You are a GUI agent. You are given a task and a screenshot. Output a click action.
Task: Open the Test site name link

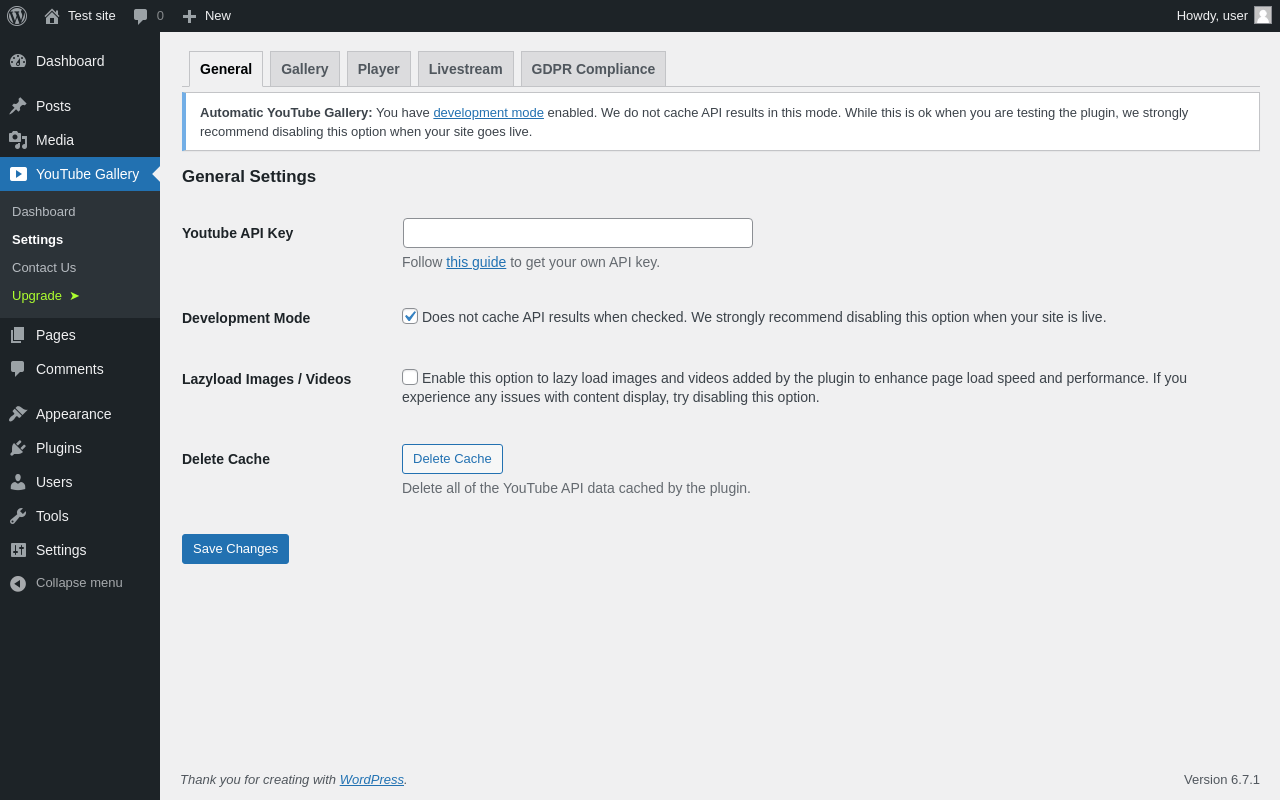tap(92, 16)
